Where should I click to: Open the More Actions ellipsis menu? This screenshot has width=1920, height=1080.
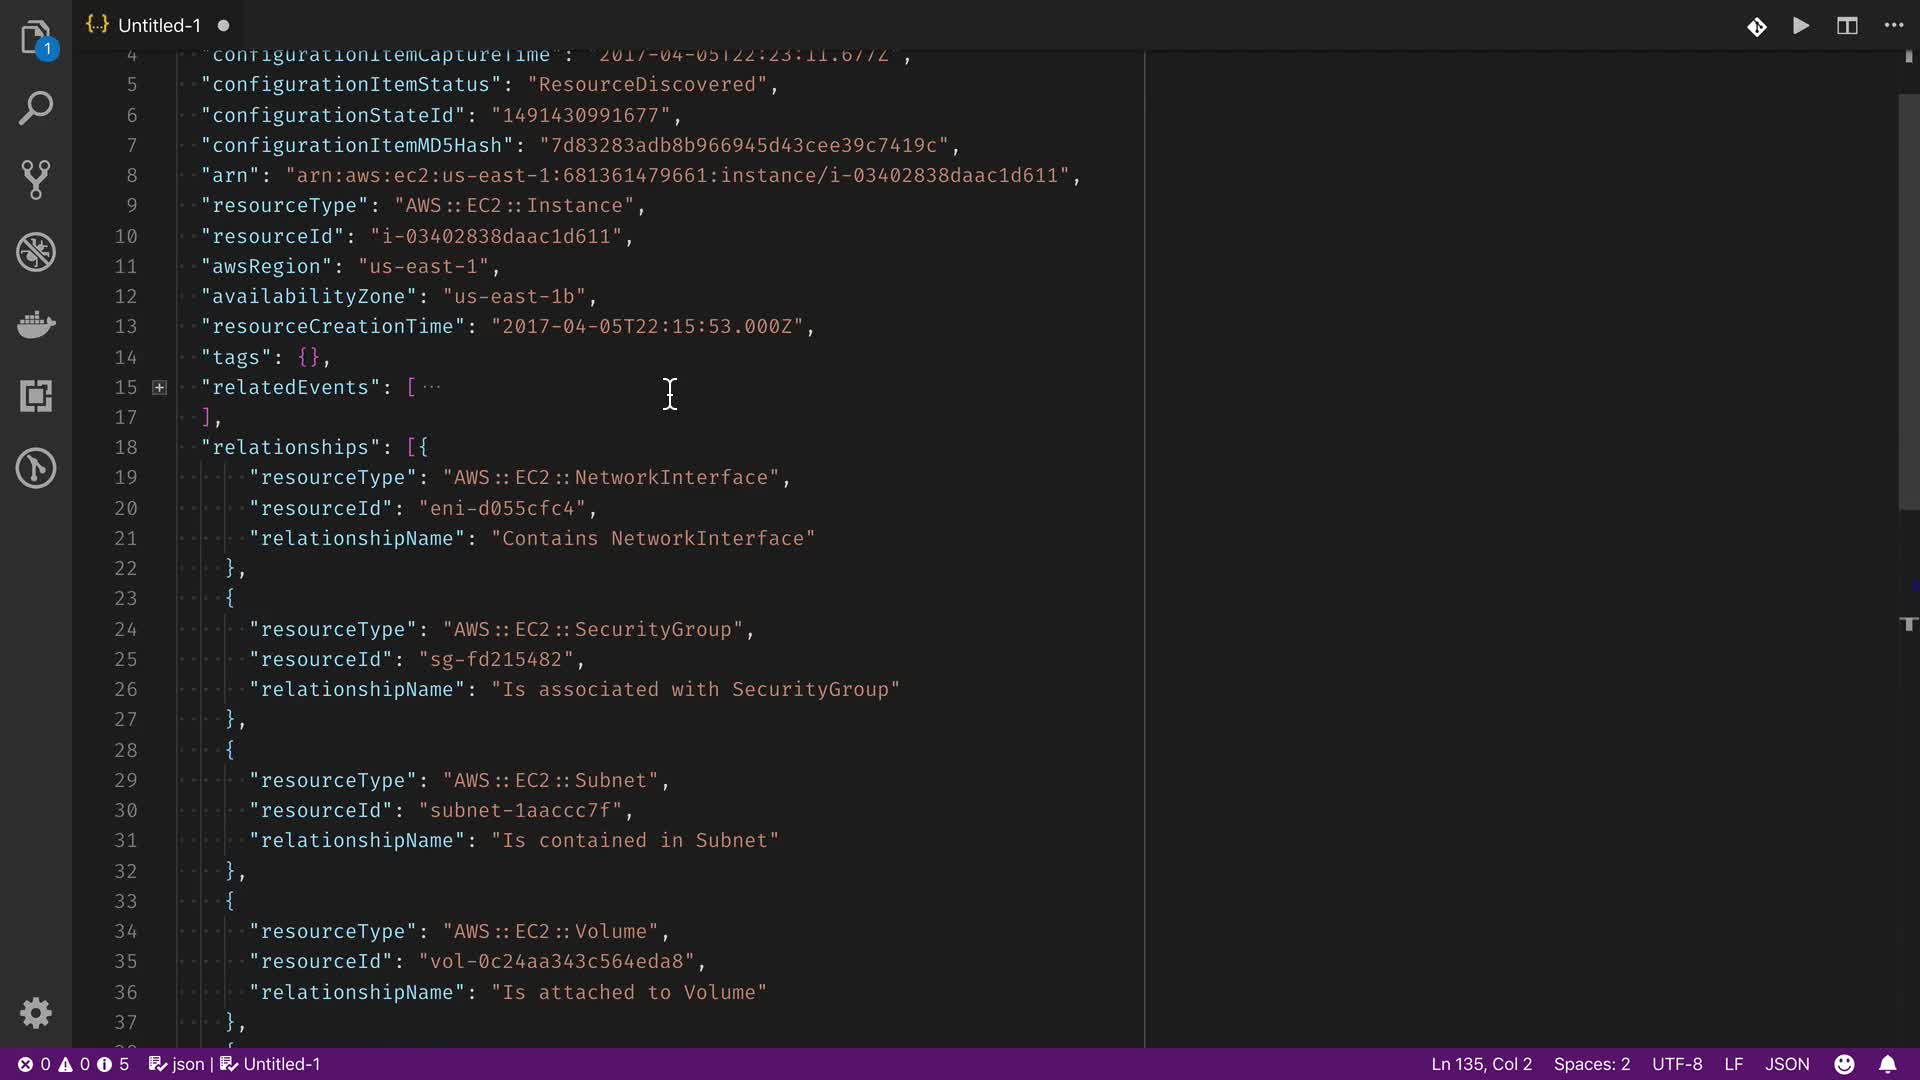1894,26
